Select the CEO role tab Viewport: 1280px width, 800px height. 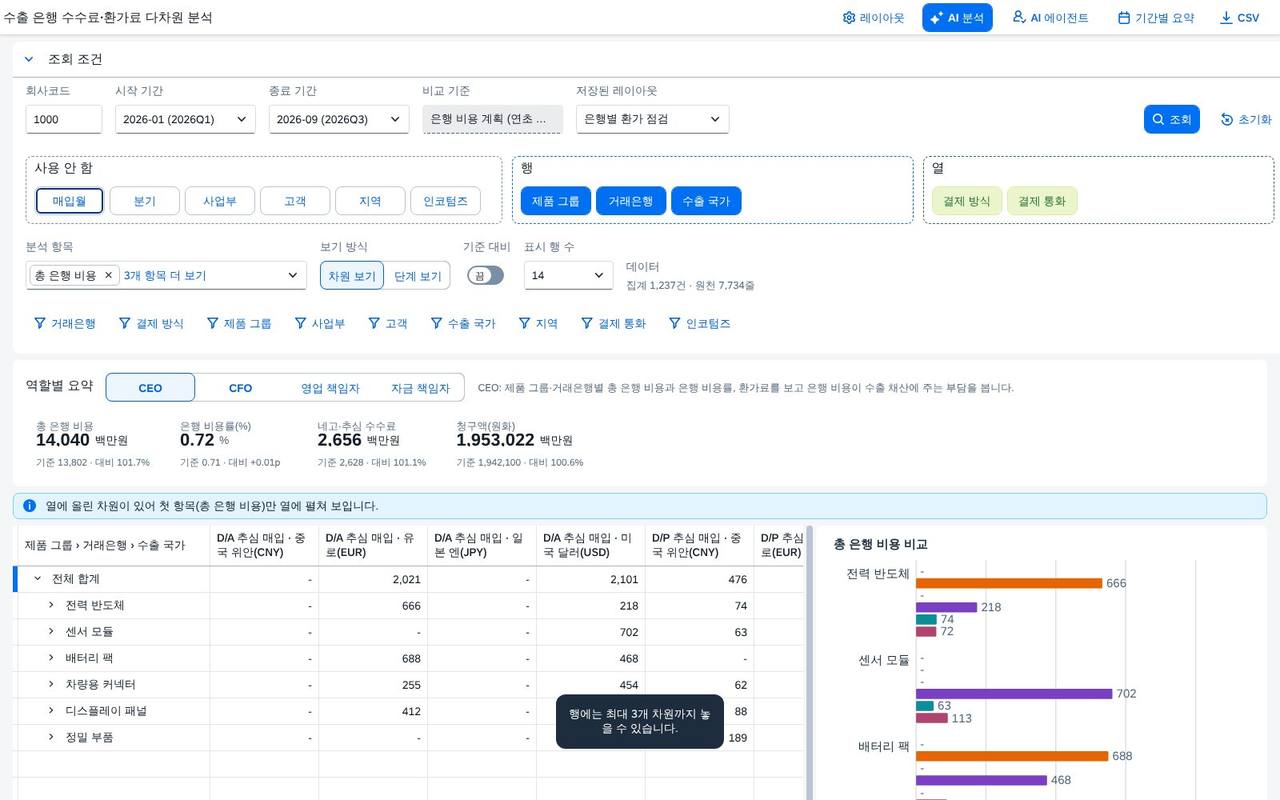click(x=150, y=388)
